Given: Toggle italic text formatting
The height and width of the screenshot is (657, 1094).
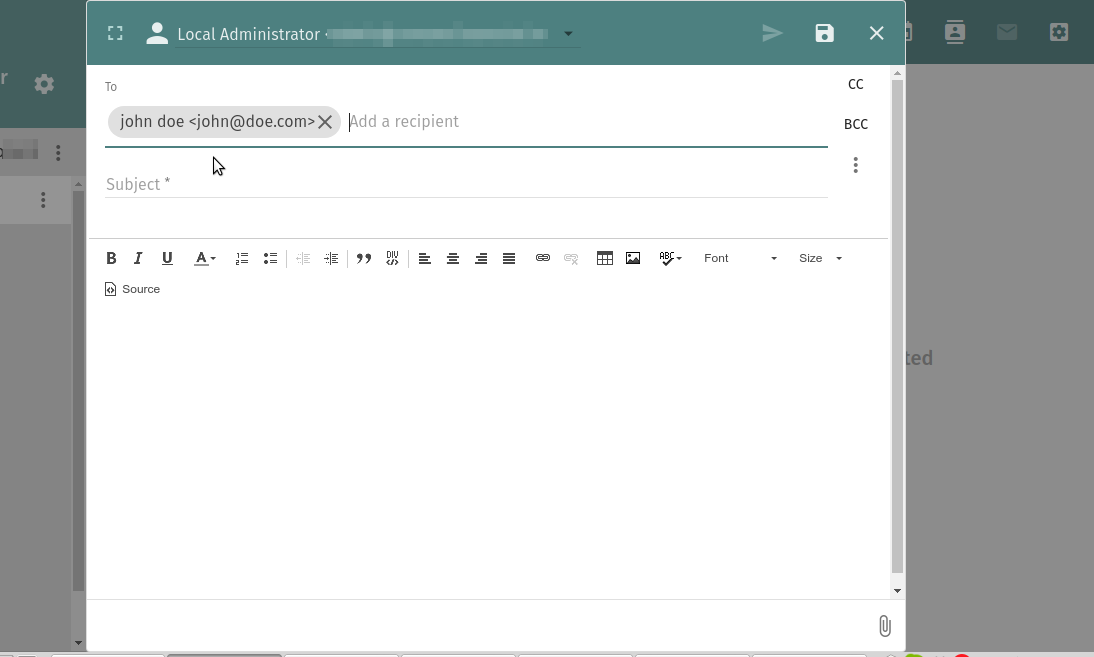Looking at the screenshot, I should pyautogui.click(x=139, y=258).
